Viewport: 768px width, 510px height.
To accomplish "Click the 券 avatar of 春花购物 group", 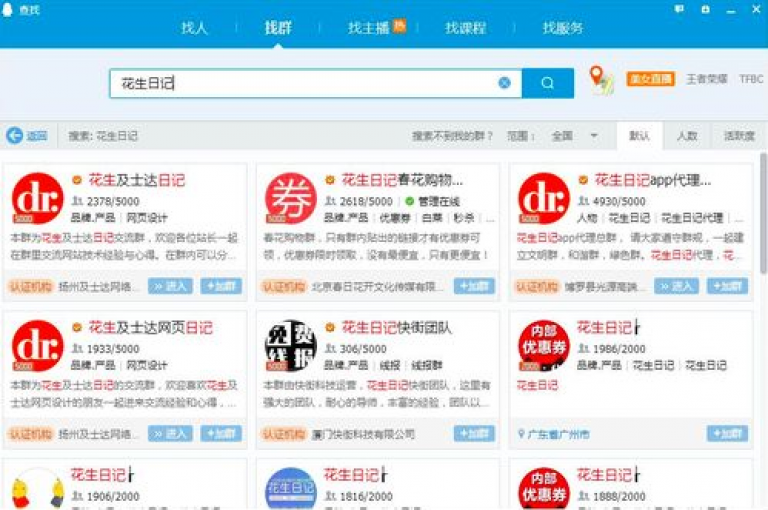I will coord(290,198).
